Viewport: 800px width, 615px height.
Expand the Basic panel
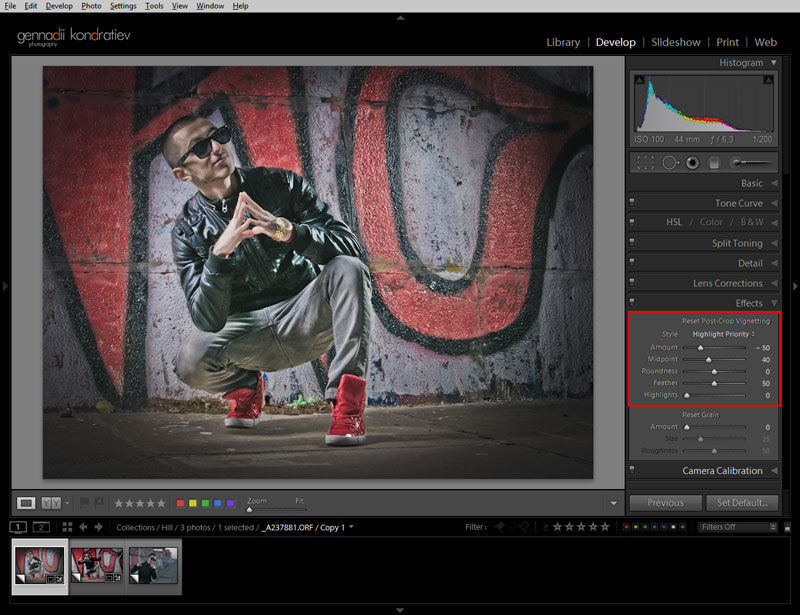(x=774, y=183)
